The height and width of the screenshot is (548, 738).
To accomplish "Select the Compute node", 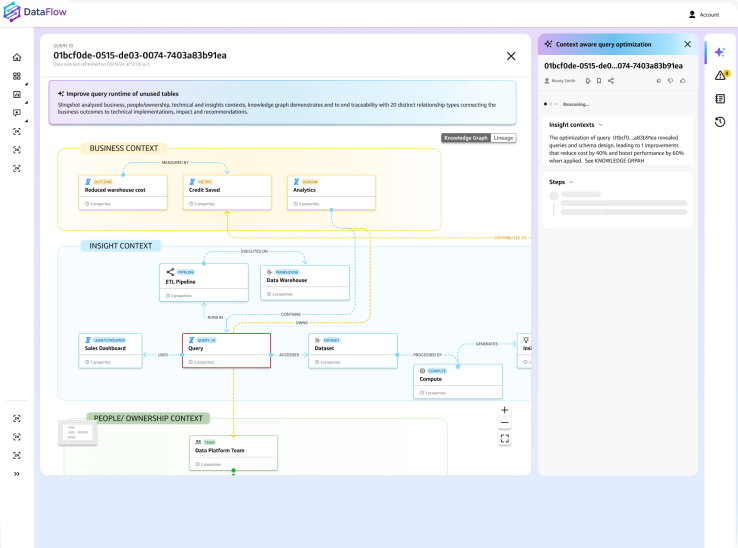I will [x=458, y=381].
